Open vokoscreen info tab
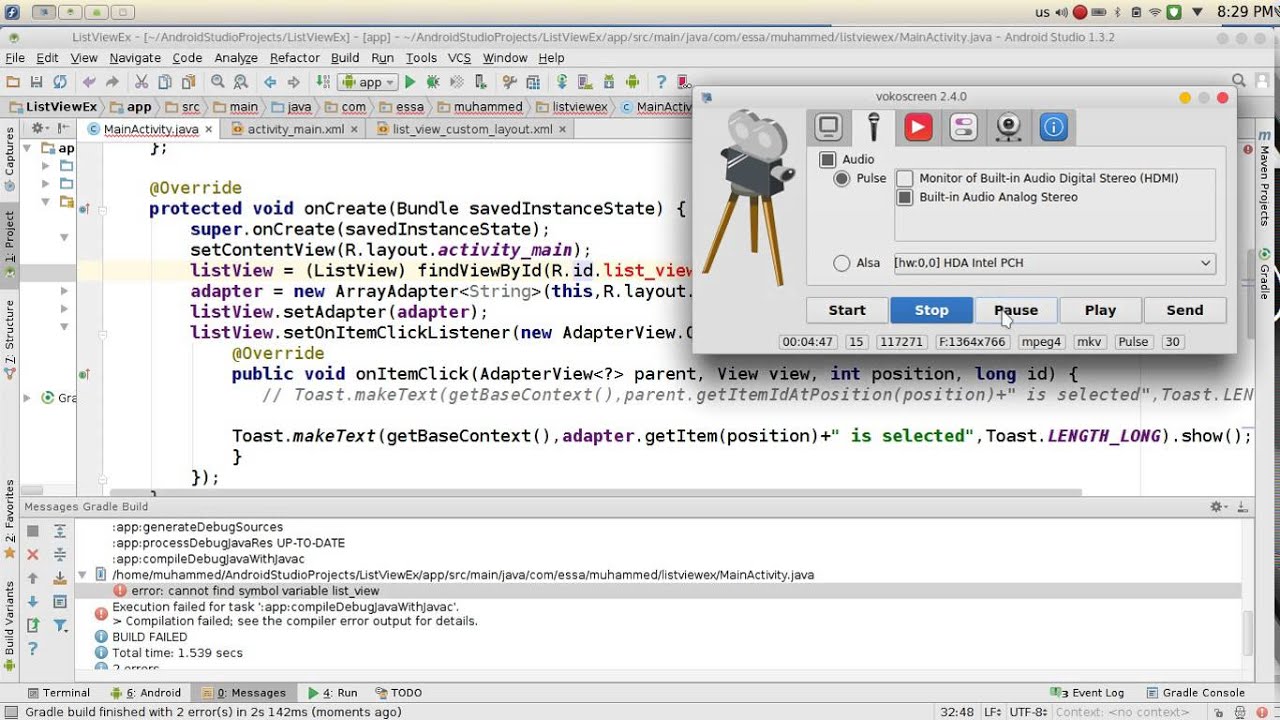1280x720 pixels. (1053, 127)
